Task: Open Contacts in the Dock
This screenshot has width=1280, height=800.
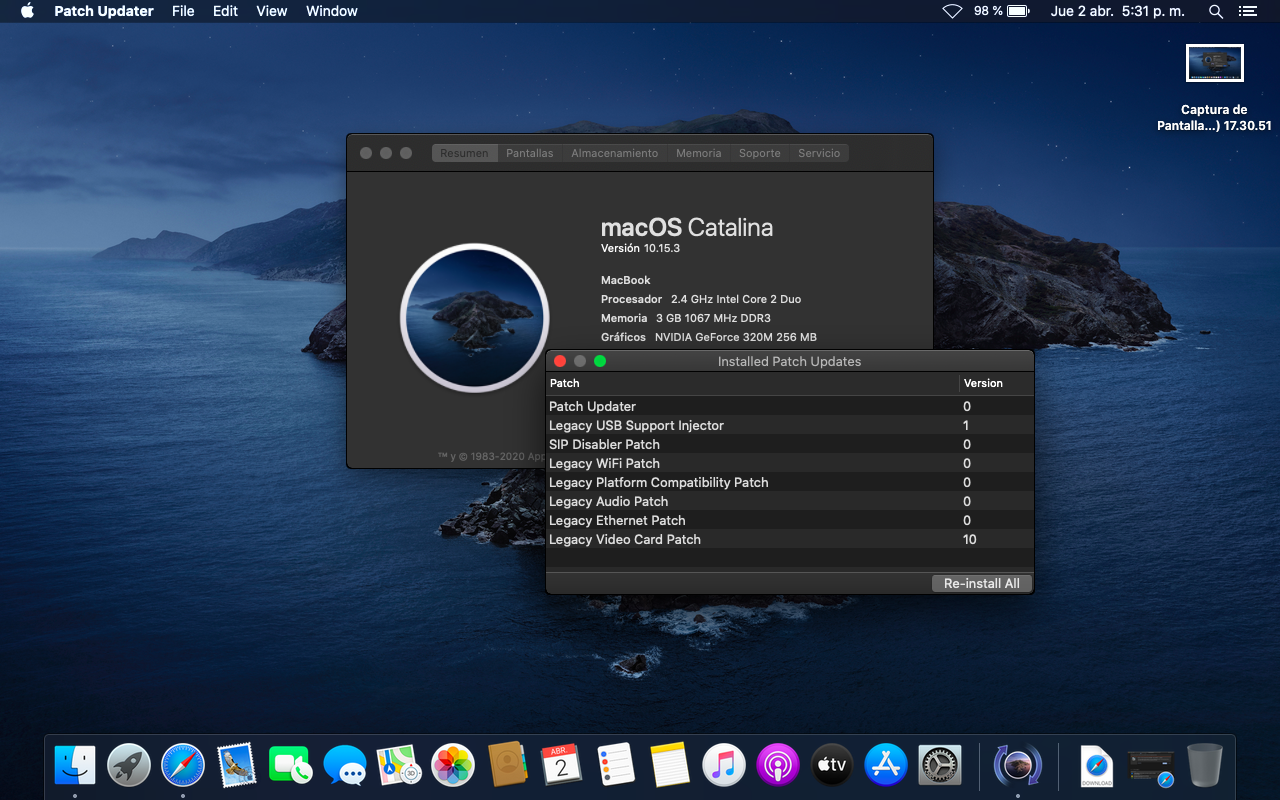Action: click(x=507, y=766)
